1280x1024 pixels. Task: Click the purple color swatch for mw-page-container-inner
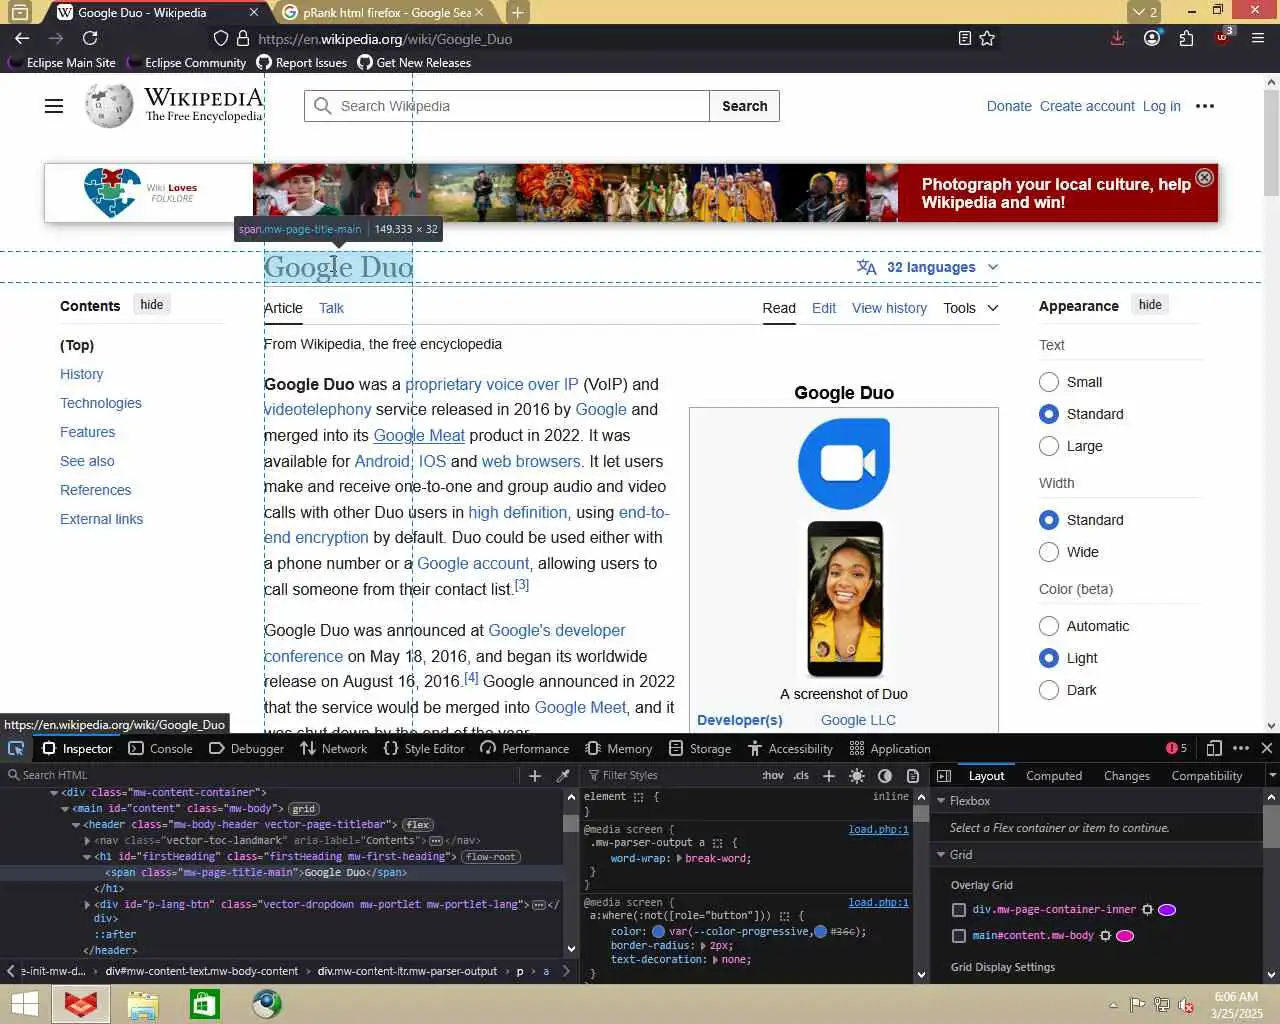click(x=1167, y=910)
